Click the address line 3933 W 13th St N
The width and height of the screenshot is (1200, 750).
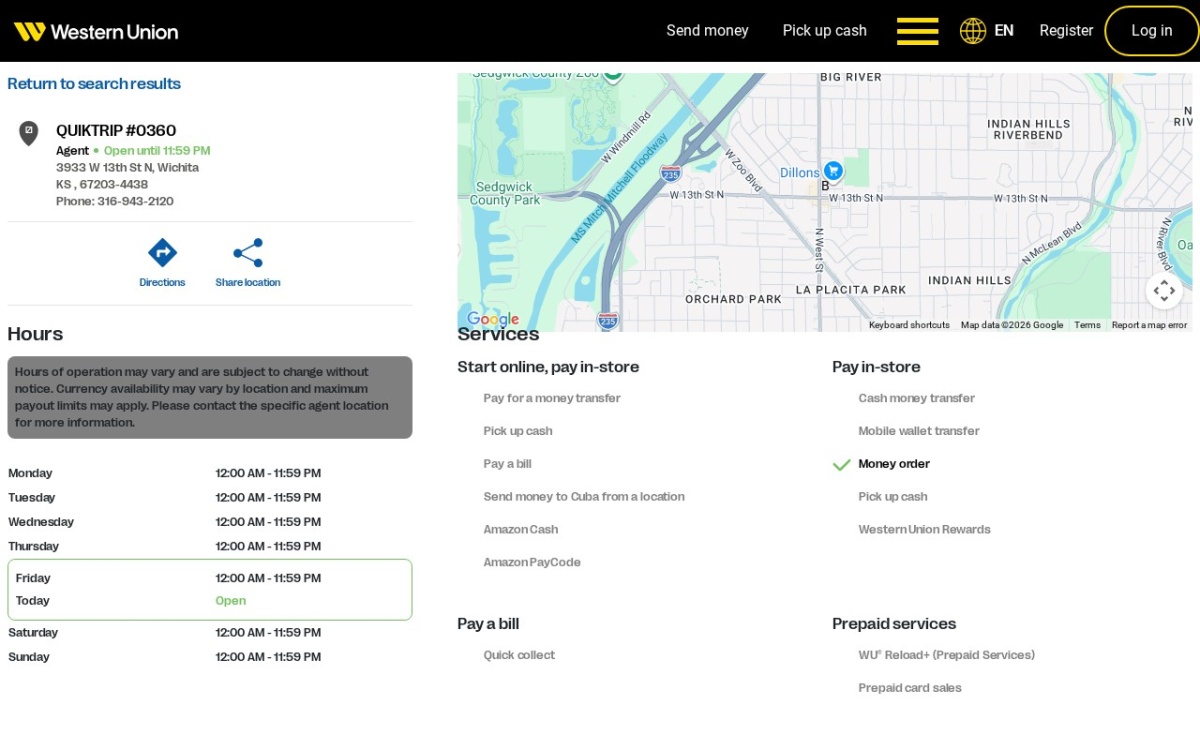[127, 168]
